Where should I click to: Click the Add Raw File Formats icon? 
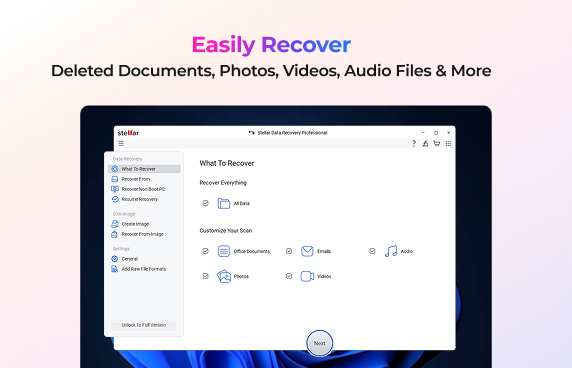tap(115, 269)
